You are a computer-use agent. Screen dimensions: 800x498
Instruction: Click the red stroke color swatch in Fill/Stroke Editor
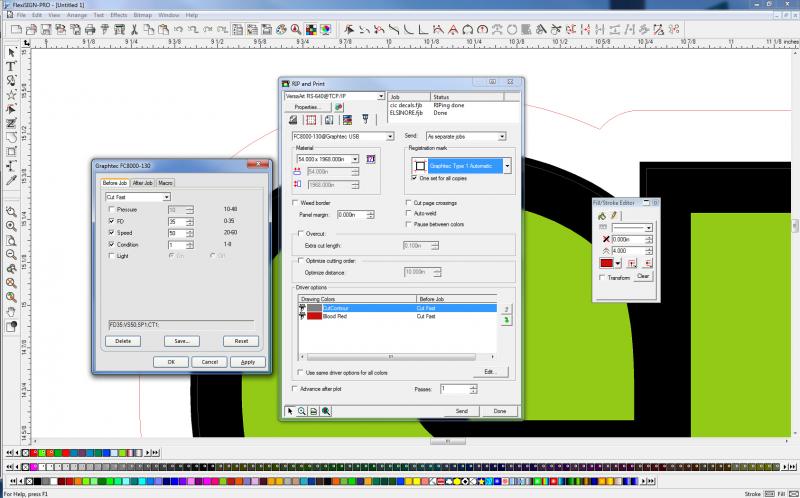pos(607,263)
